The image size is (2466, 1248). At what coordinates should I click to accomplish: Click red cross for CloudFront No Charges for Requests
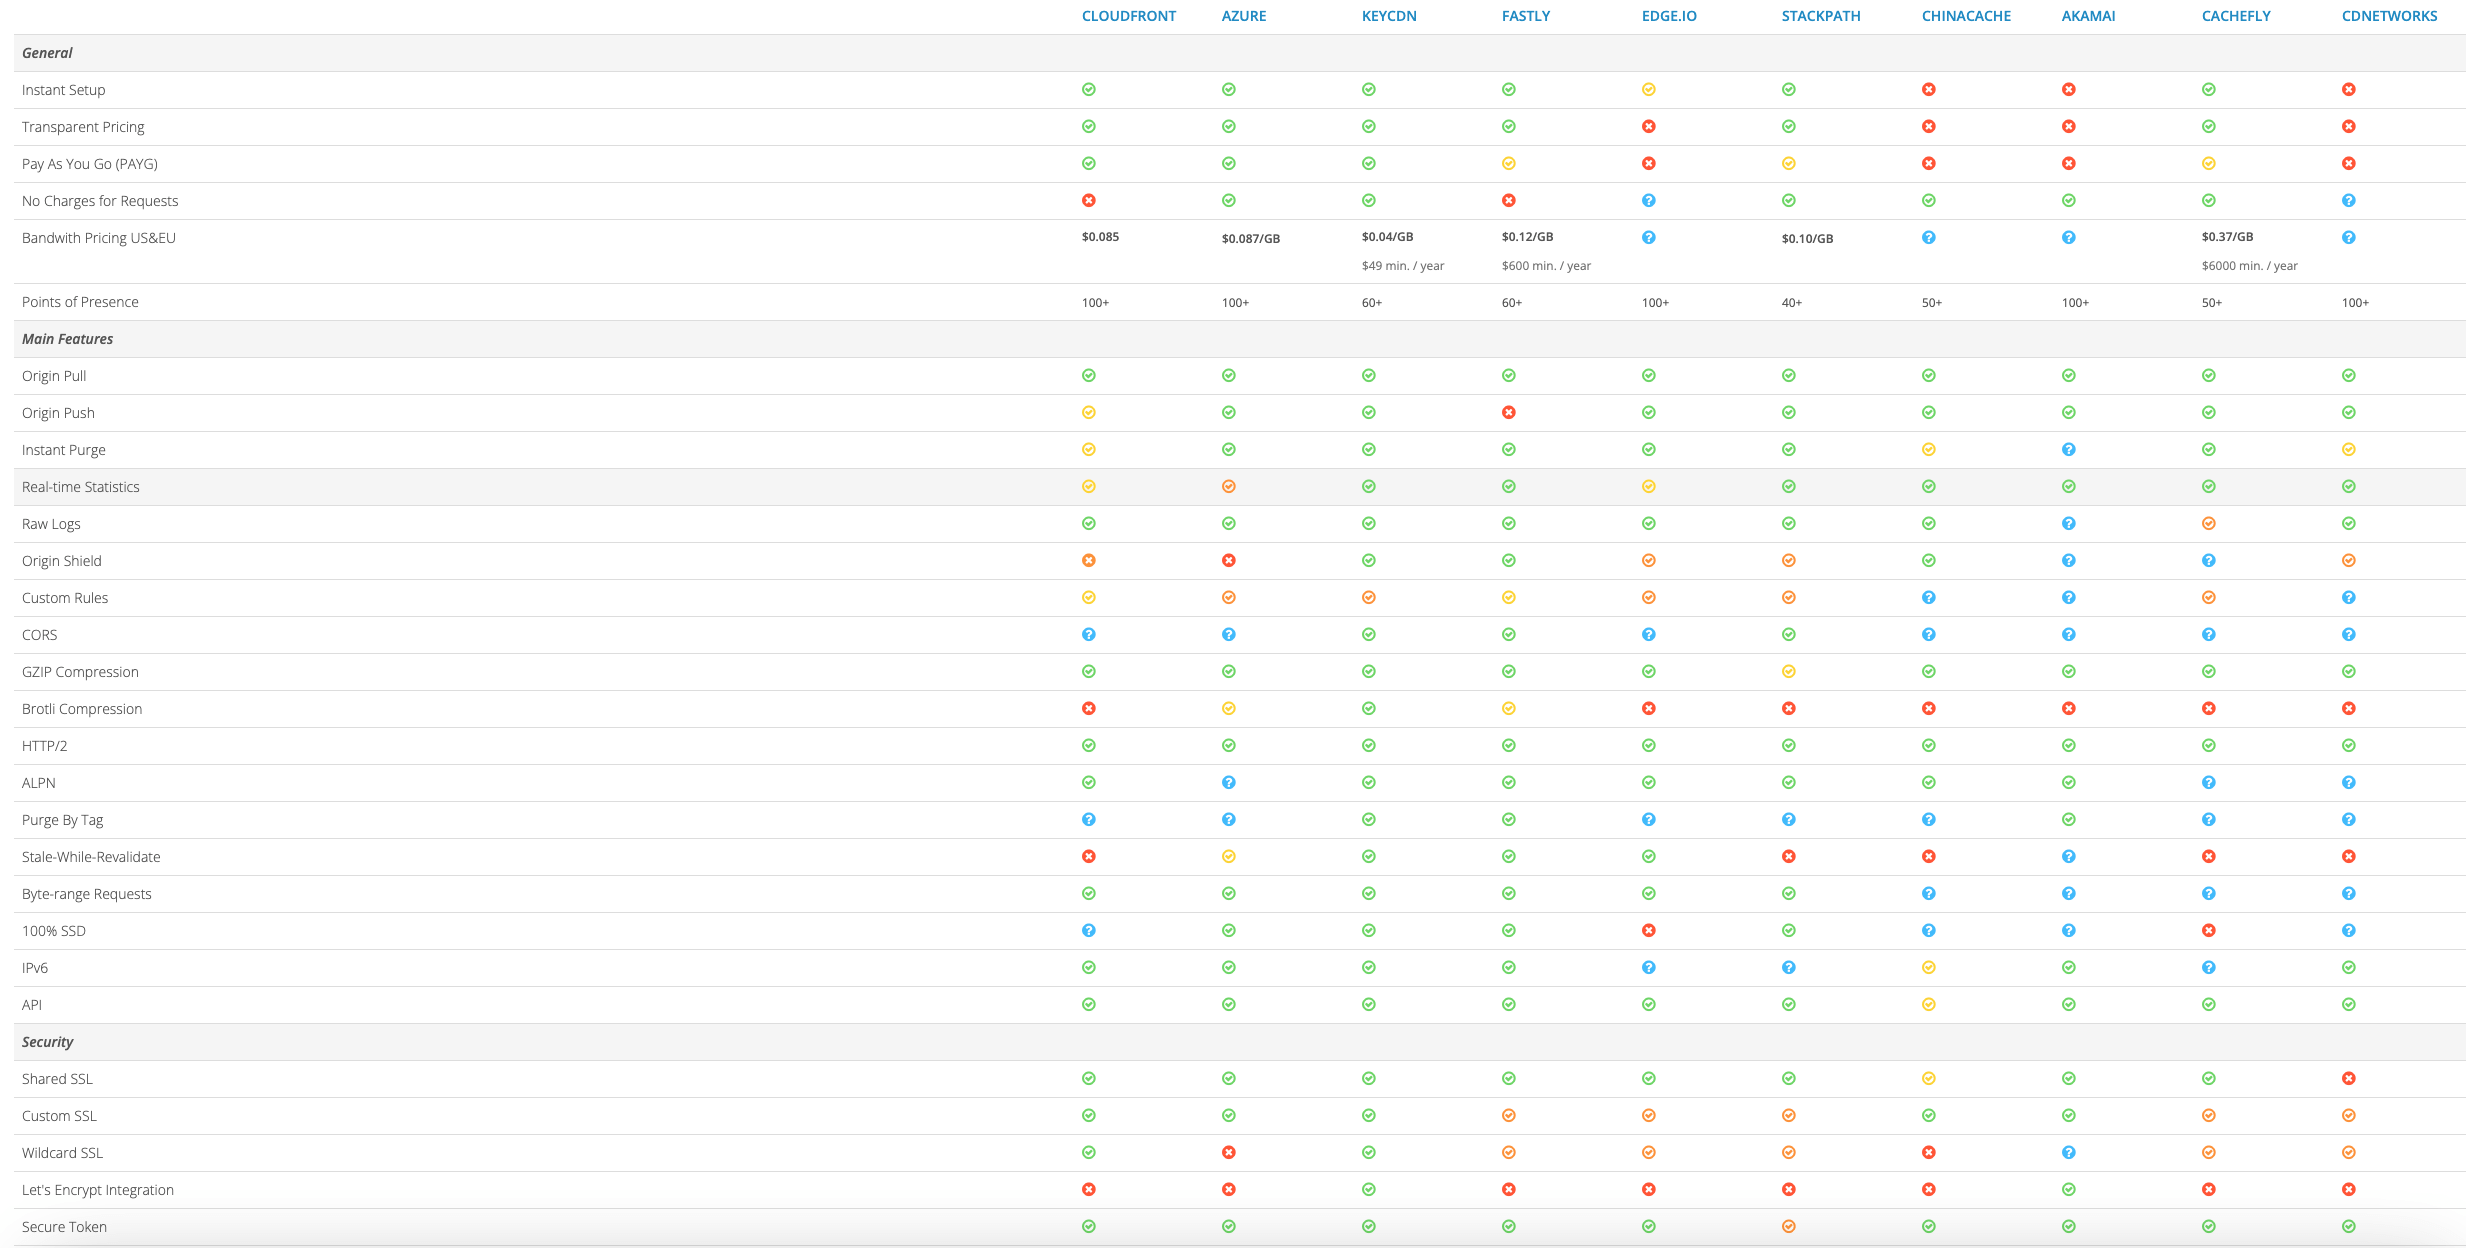coord(1089,201)
